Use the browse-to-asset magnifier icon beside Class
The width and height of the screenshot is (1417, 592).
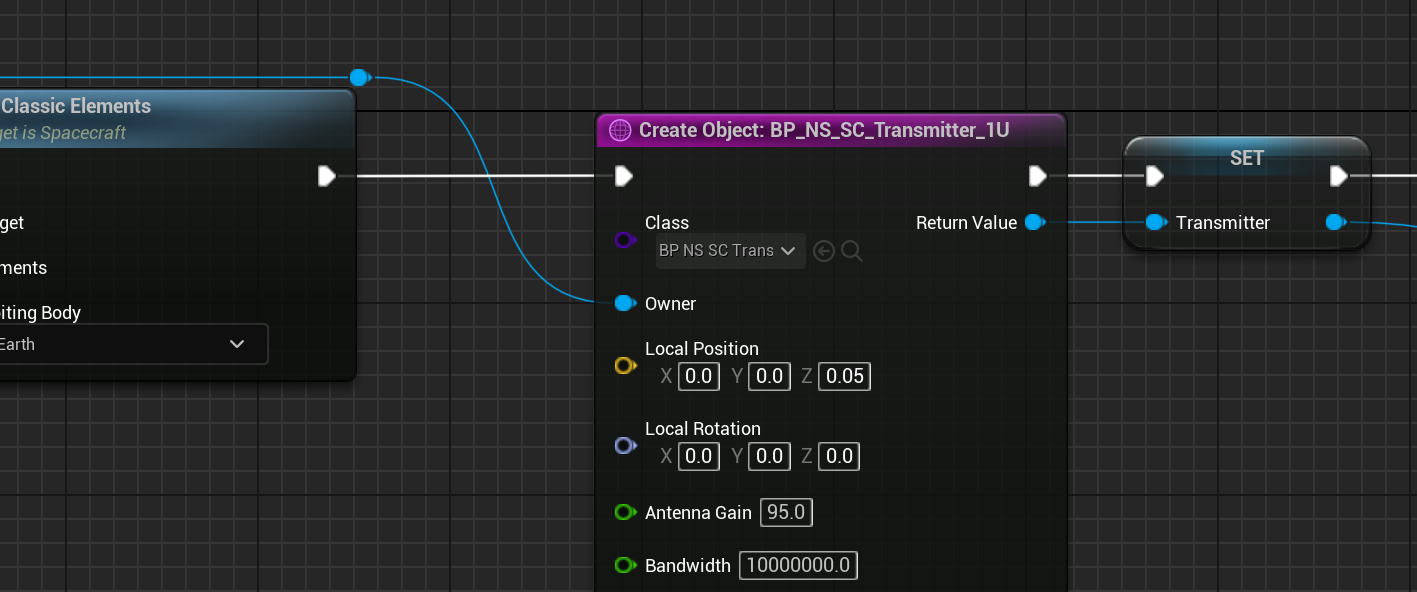pyautogui.click(x=852, y=251)
